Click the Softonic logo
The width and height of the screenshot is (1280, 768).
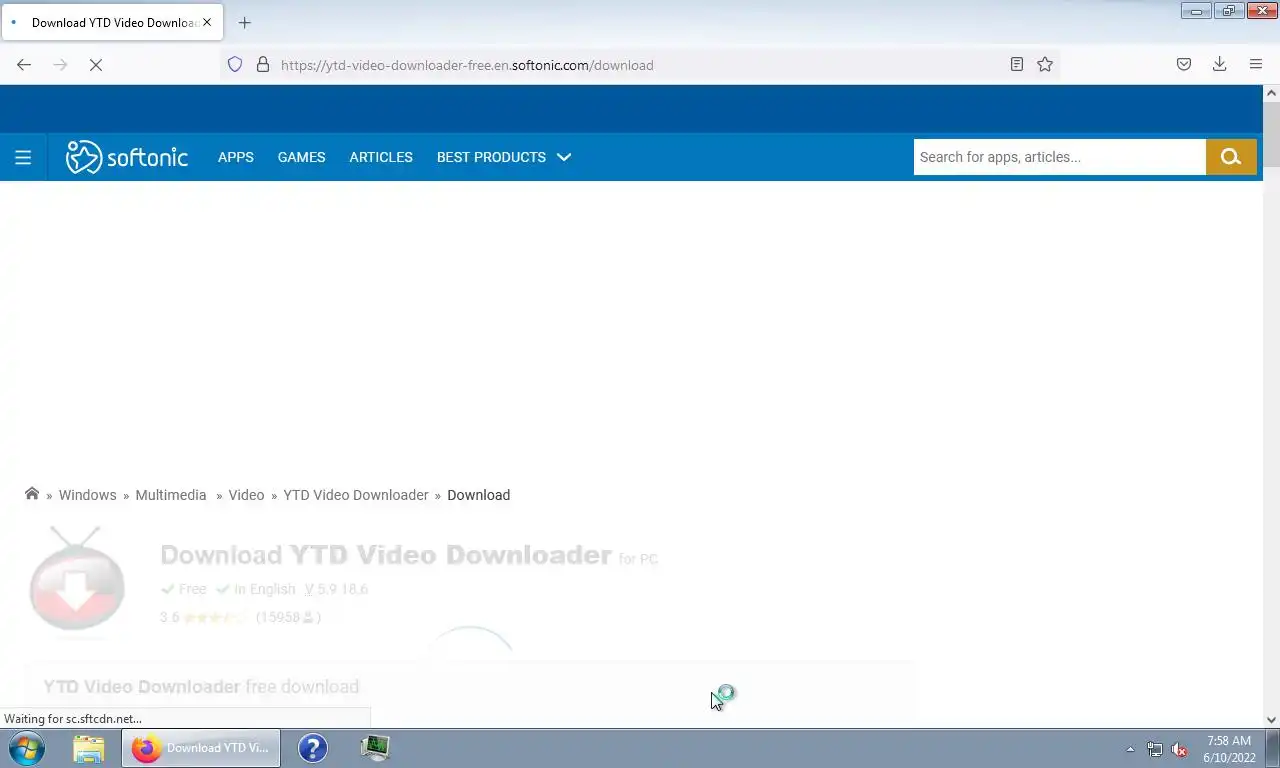[127, 157]
